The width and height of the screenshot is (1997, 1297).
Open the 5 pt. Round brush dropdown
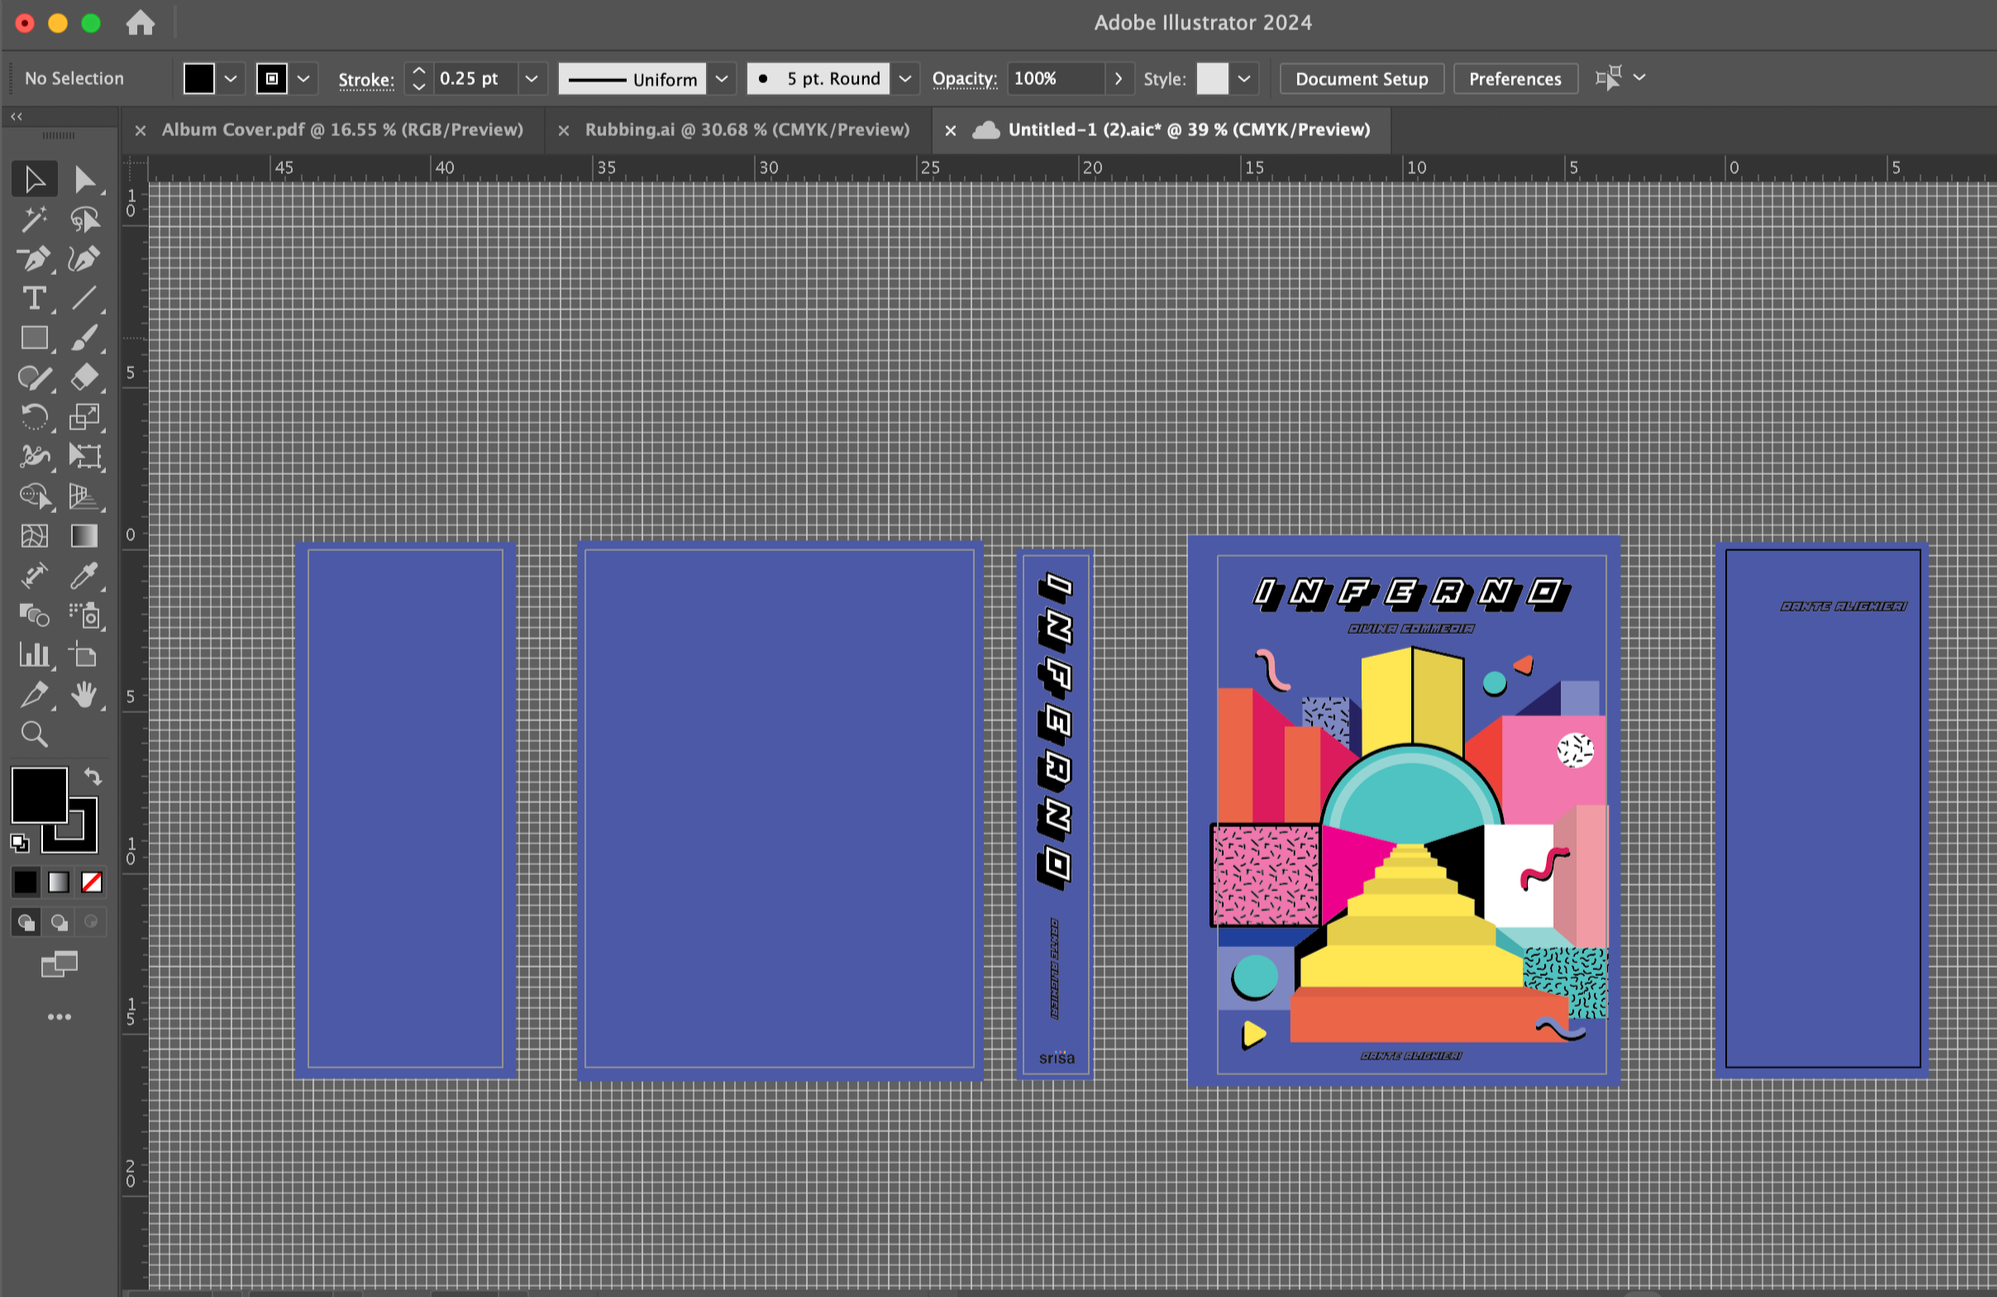pyautogui.click(x=905, y=78)
